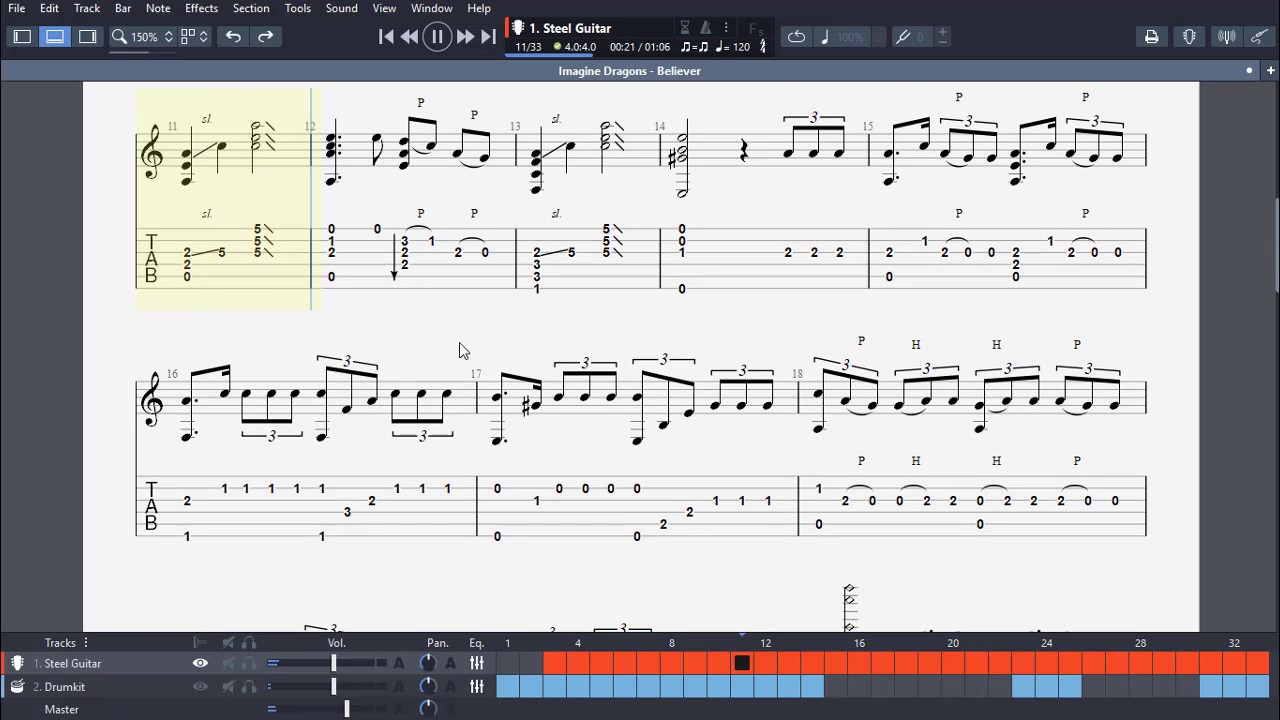Viewport: 1280px width, 720px height.
Task: Fast forward to the next bar
Action: (x=465, y=37)
